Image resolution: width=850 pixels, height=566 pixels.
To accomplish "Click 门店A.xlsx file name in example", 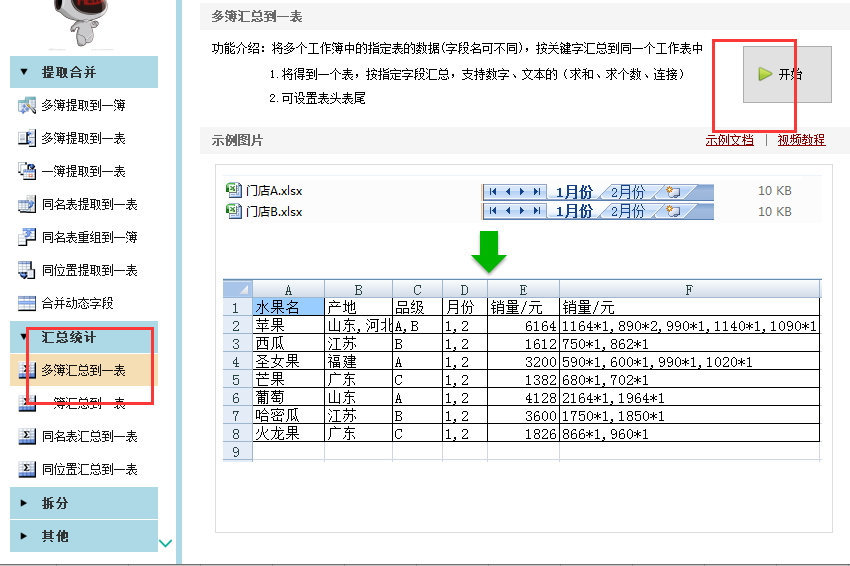I will coord(274,191).
